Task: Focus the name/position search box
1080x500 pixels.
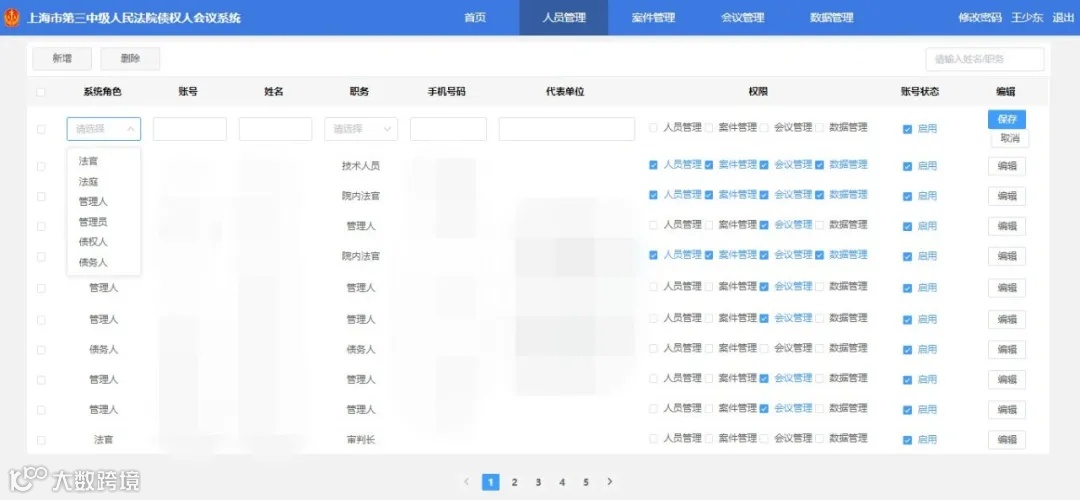Action: [x=984, y=59]
